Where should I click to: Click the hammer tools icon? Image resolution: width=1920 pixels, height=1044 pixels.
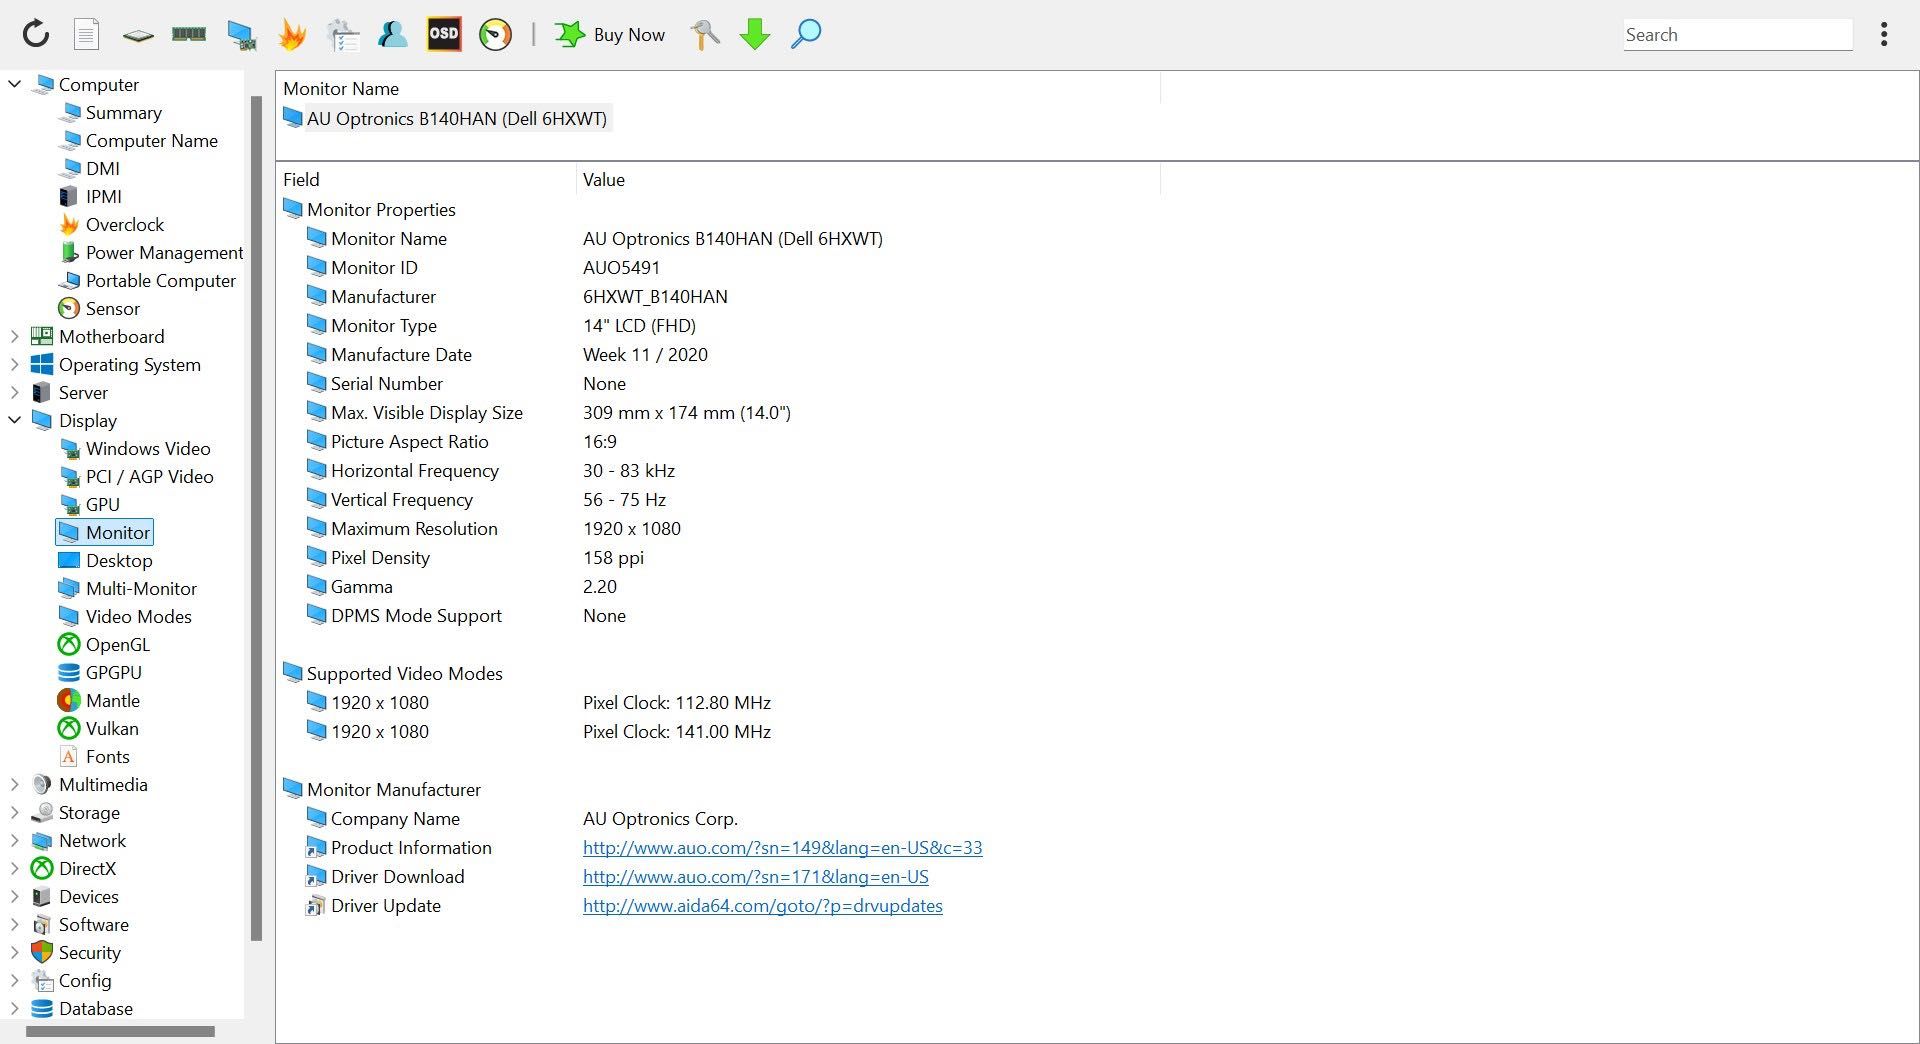click(x=705, y=34)
